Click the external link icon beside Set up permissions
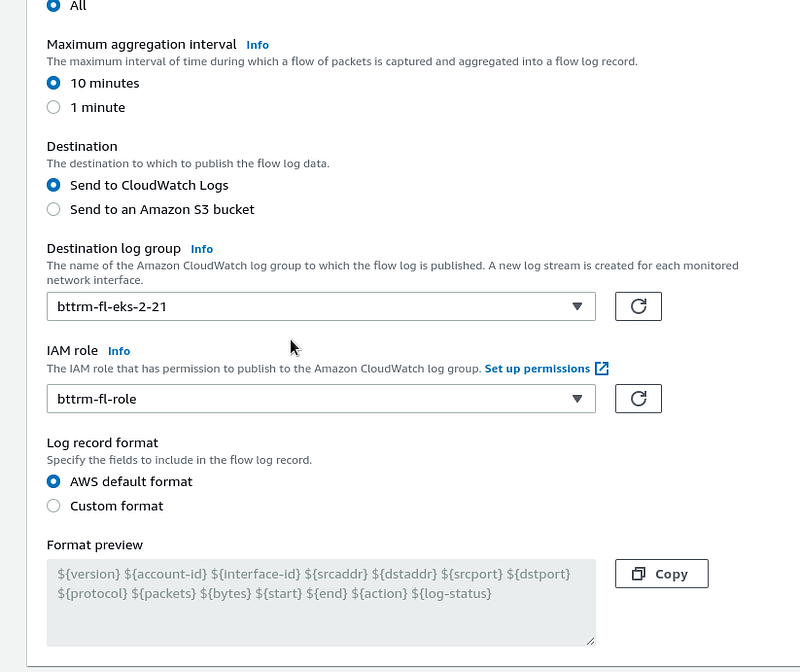 point(602,368)
